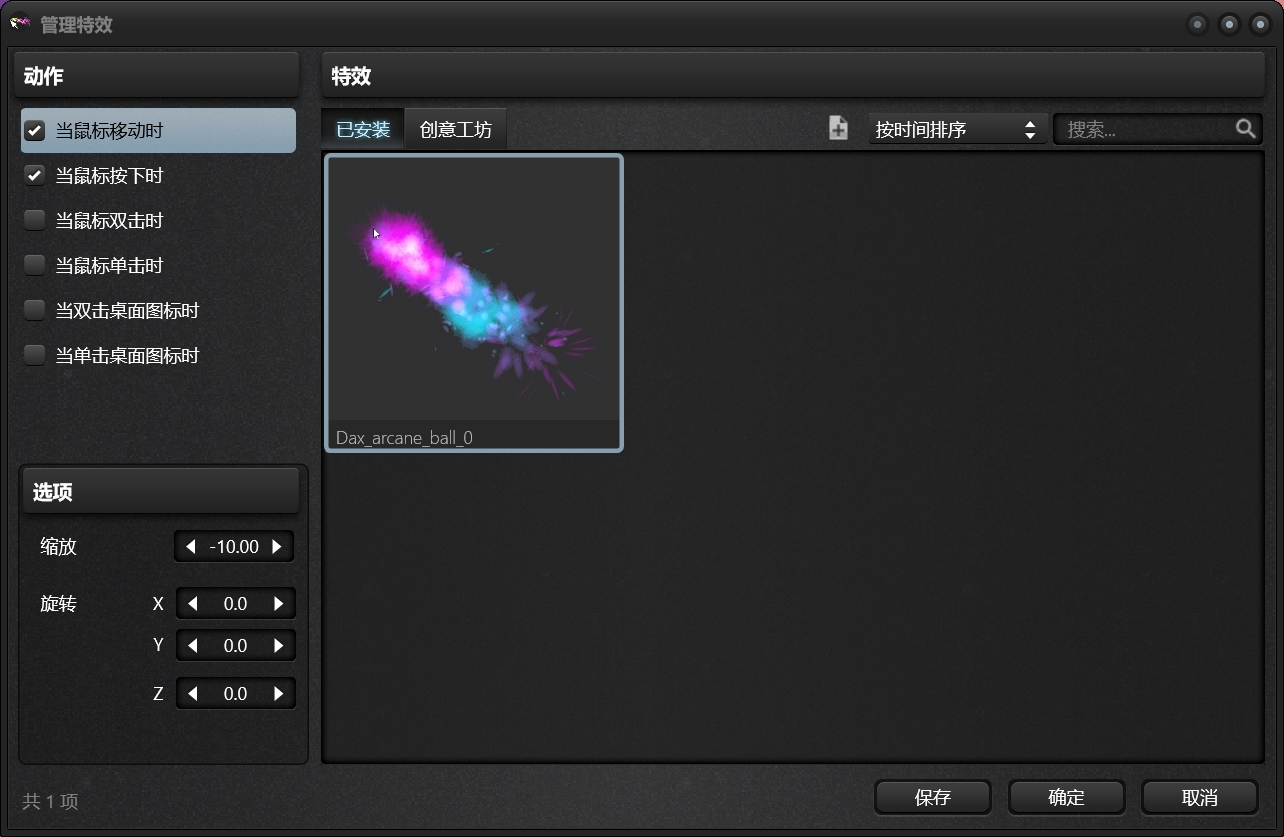Disable the 当鼠标按下时 checkbox
The height and width of the screenshot is (837, 1284).
coord(33,175)
